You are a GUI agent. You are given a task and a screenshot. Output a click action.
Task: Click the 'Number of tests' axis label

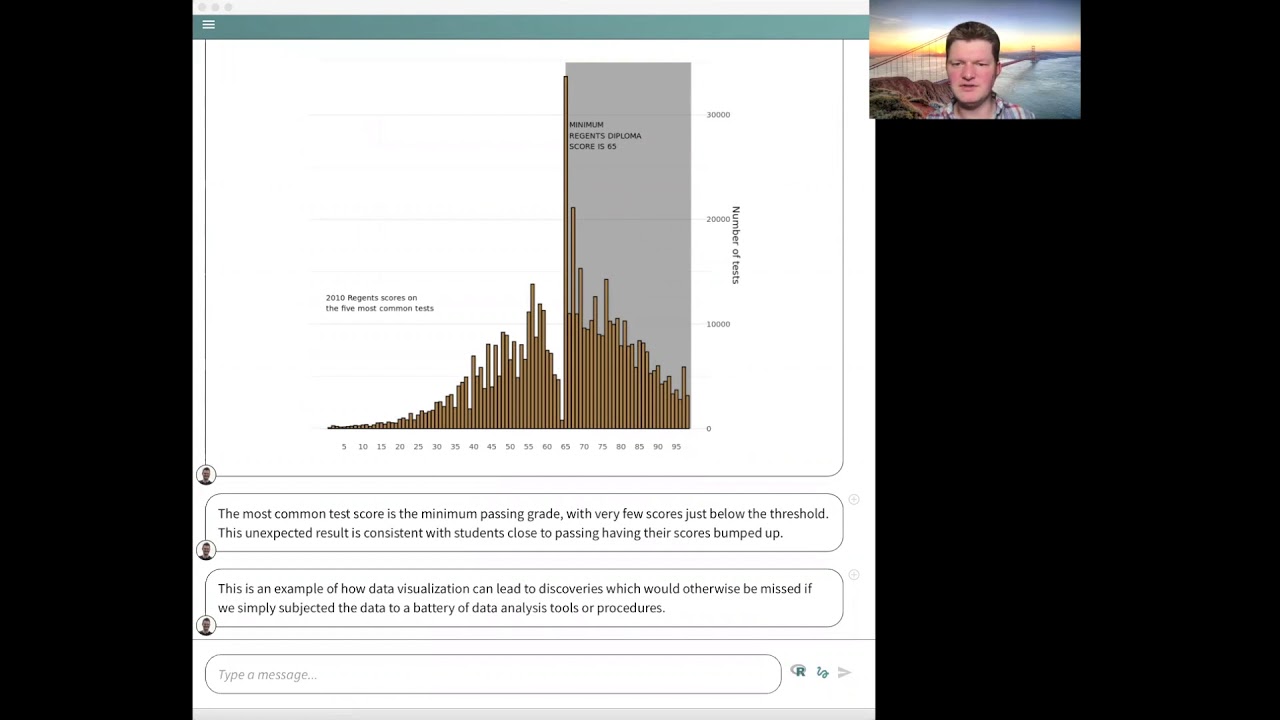tap(736, 245)
